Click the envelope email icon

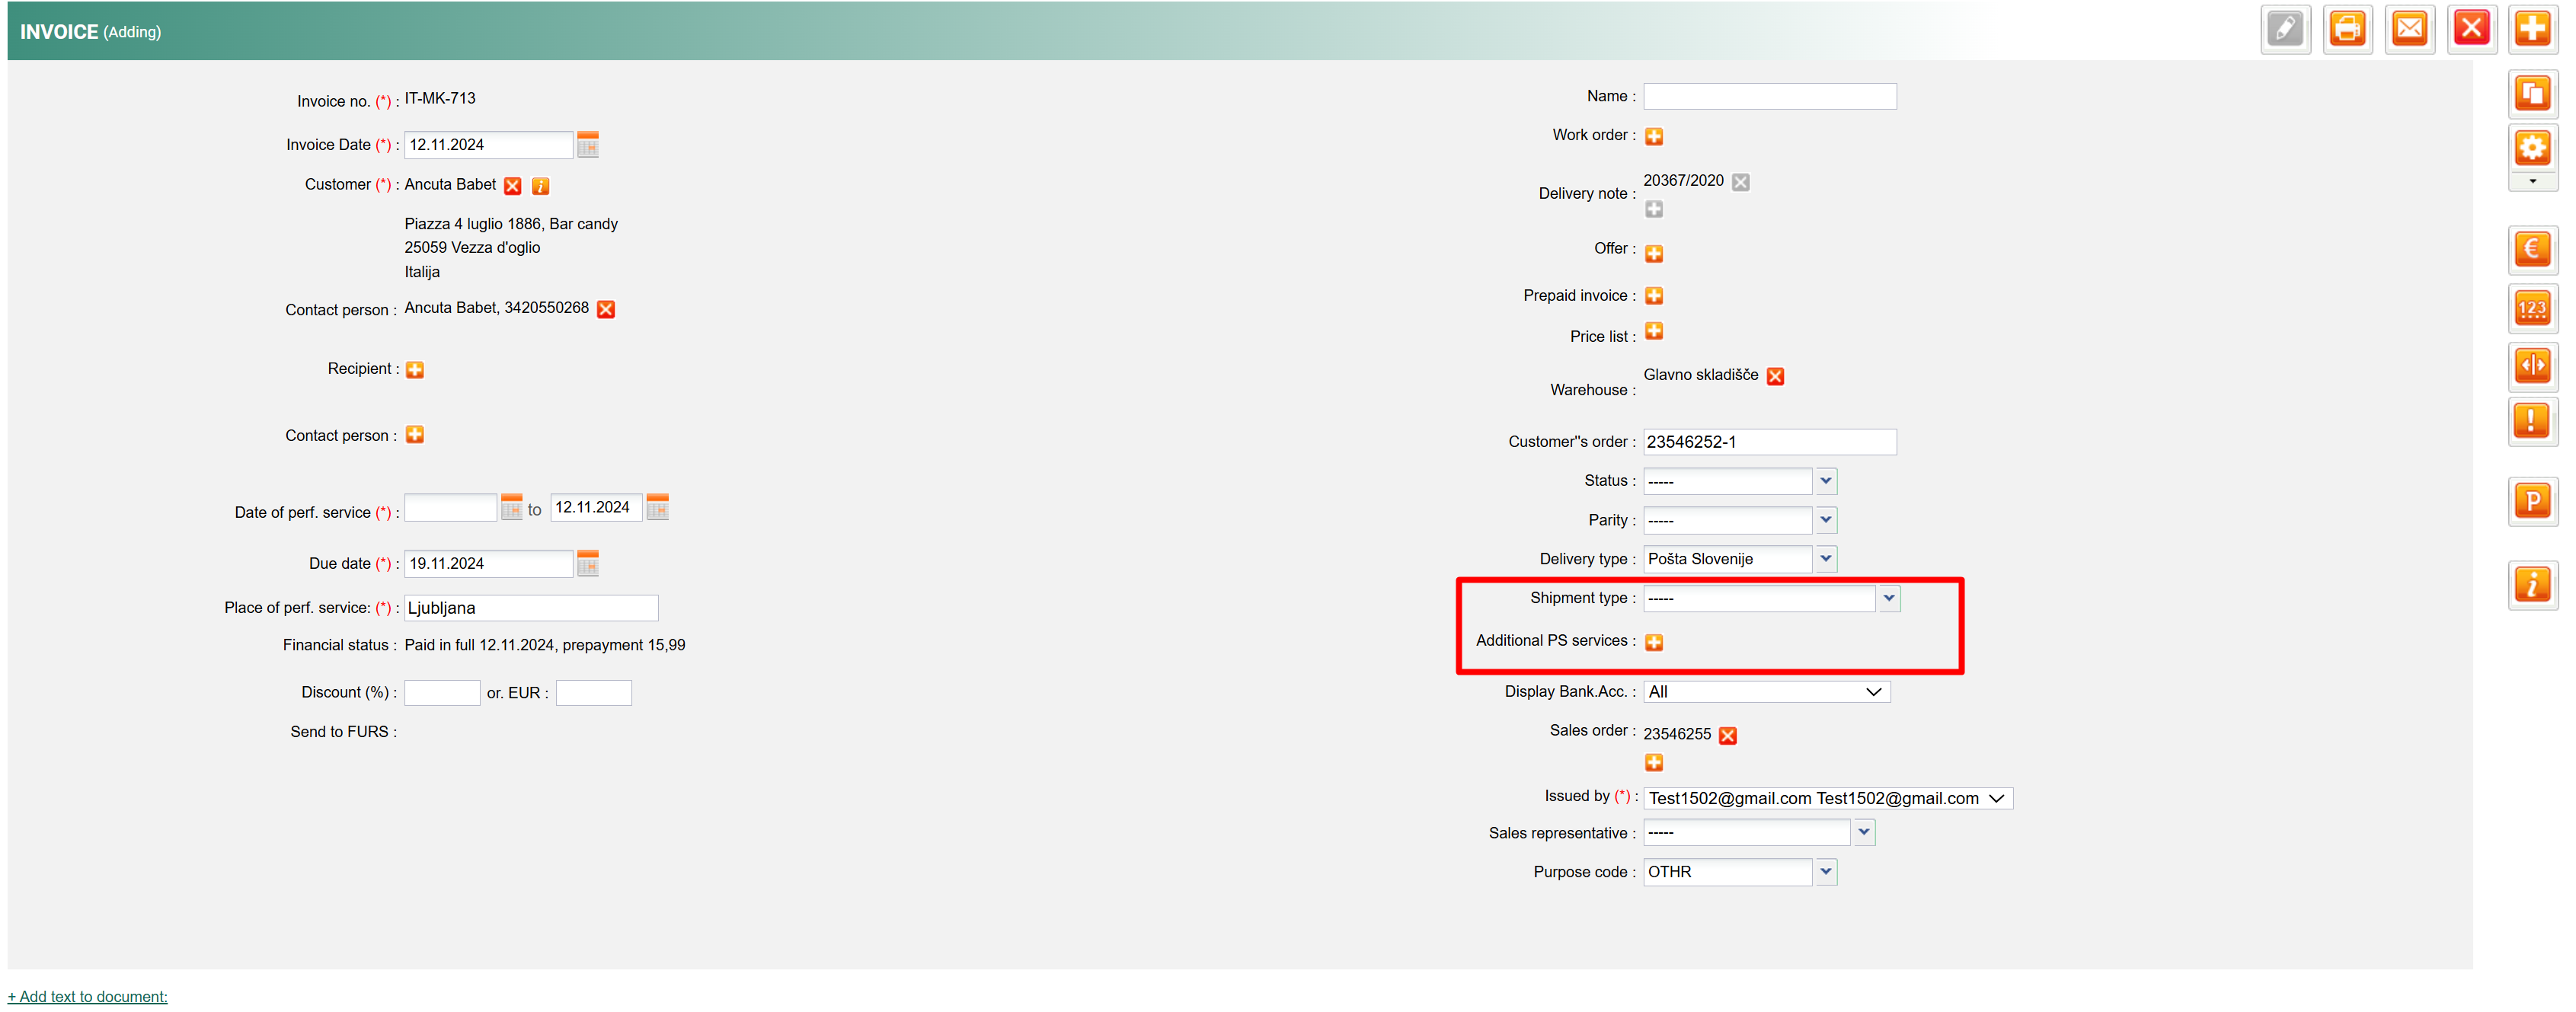[x=2409, y=29]
